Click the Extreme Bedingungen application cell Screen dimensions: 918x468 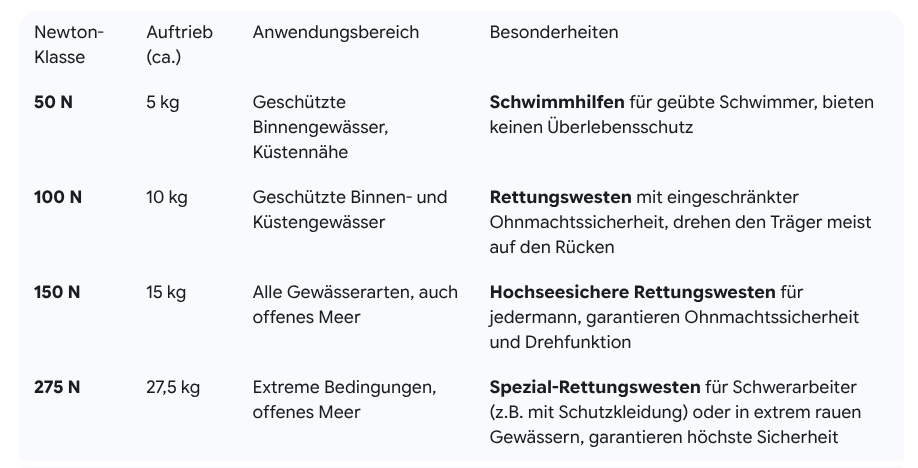point(343,399)
